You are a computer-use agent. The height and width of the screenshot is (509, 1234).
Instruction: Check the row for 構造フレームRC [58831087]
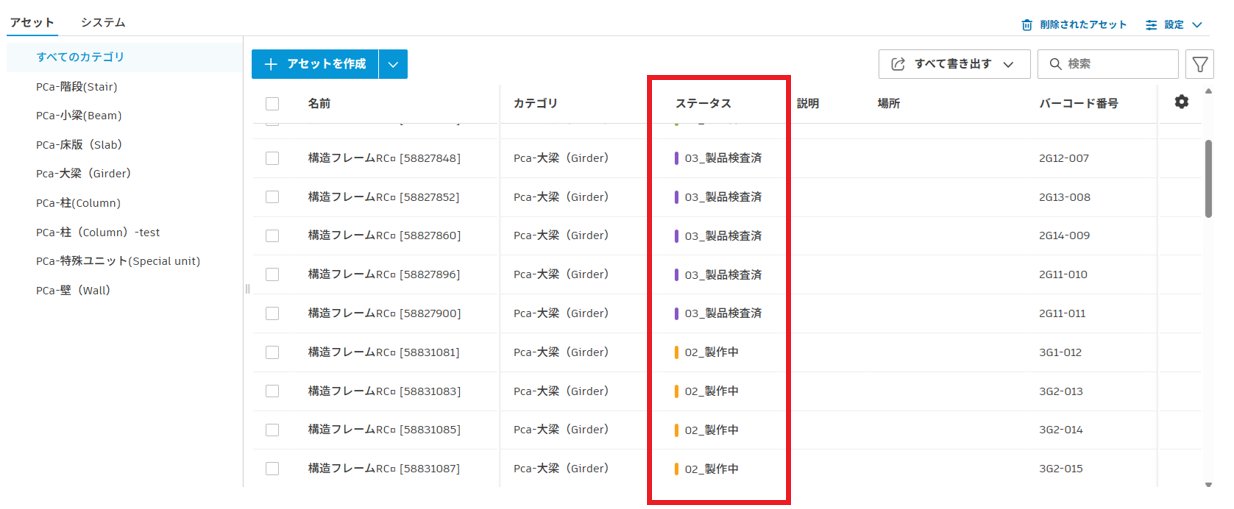pos(272,468)
